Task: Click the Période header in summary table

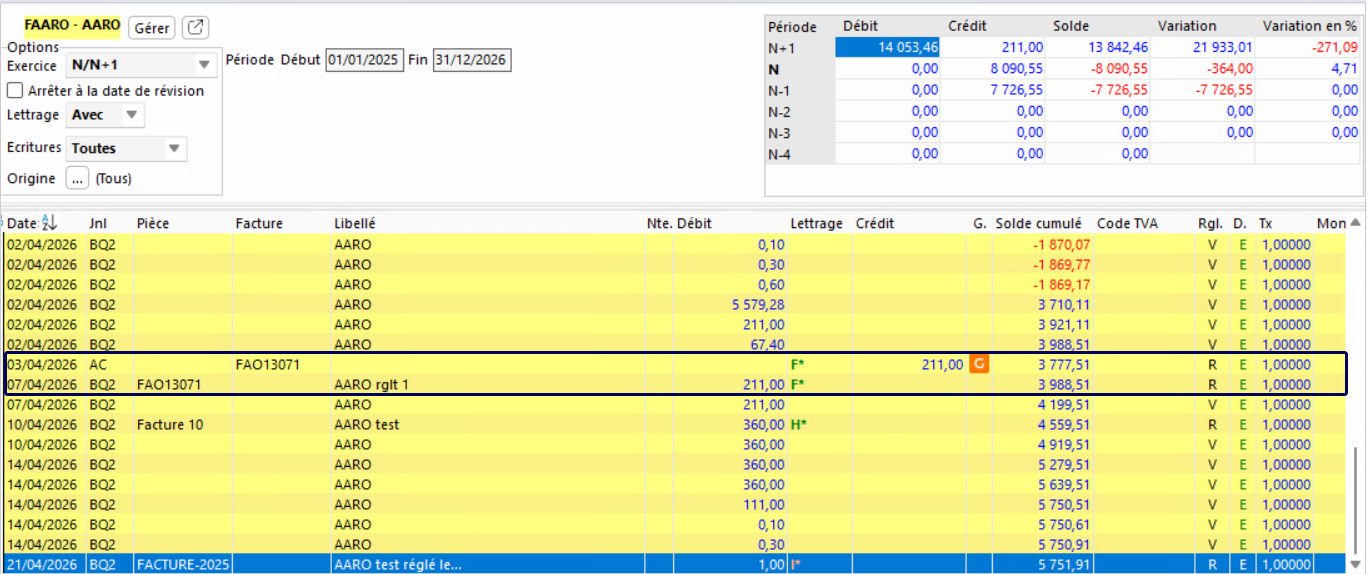Action: click(x=792, y=27)
